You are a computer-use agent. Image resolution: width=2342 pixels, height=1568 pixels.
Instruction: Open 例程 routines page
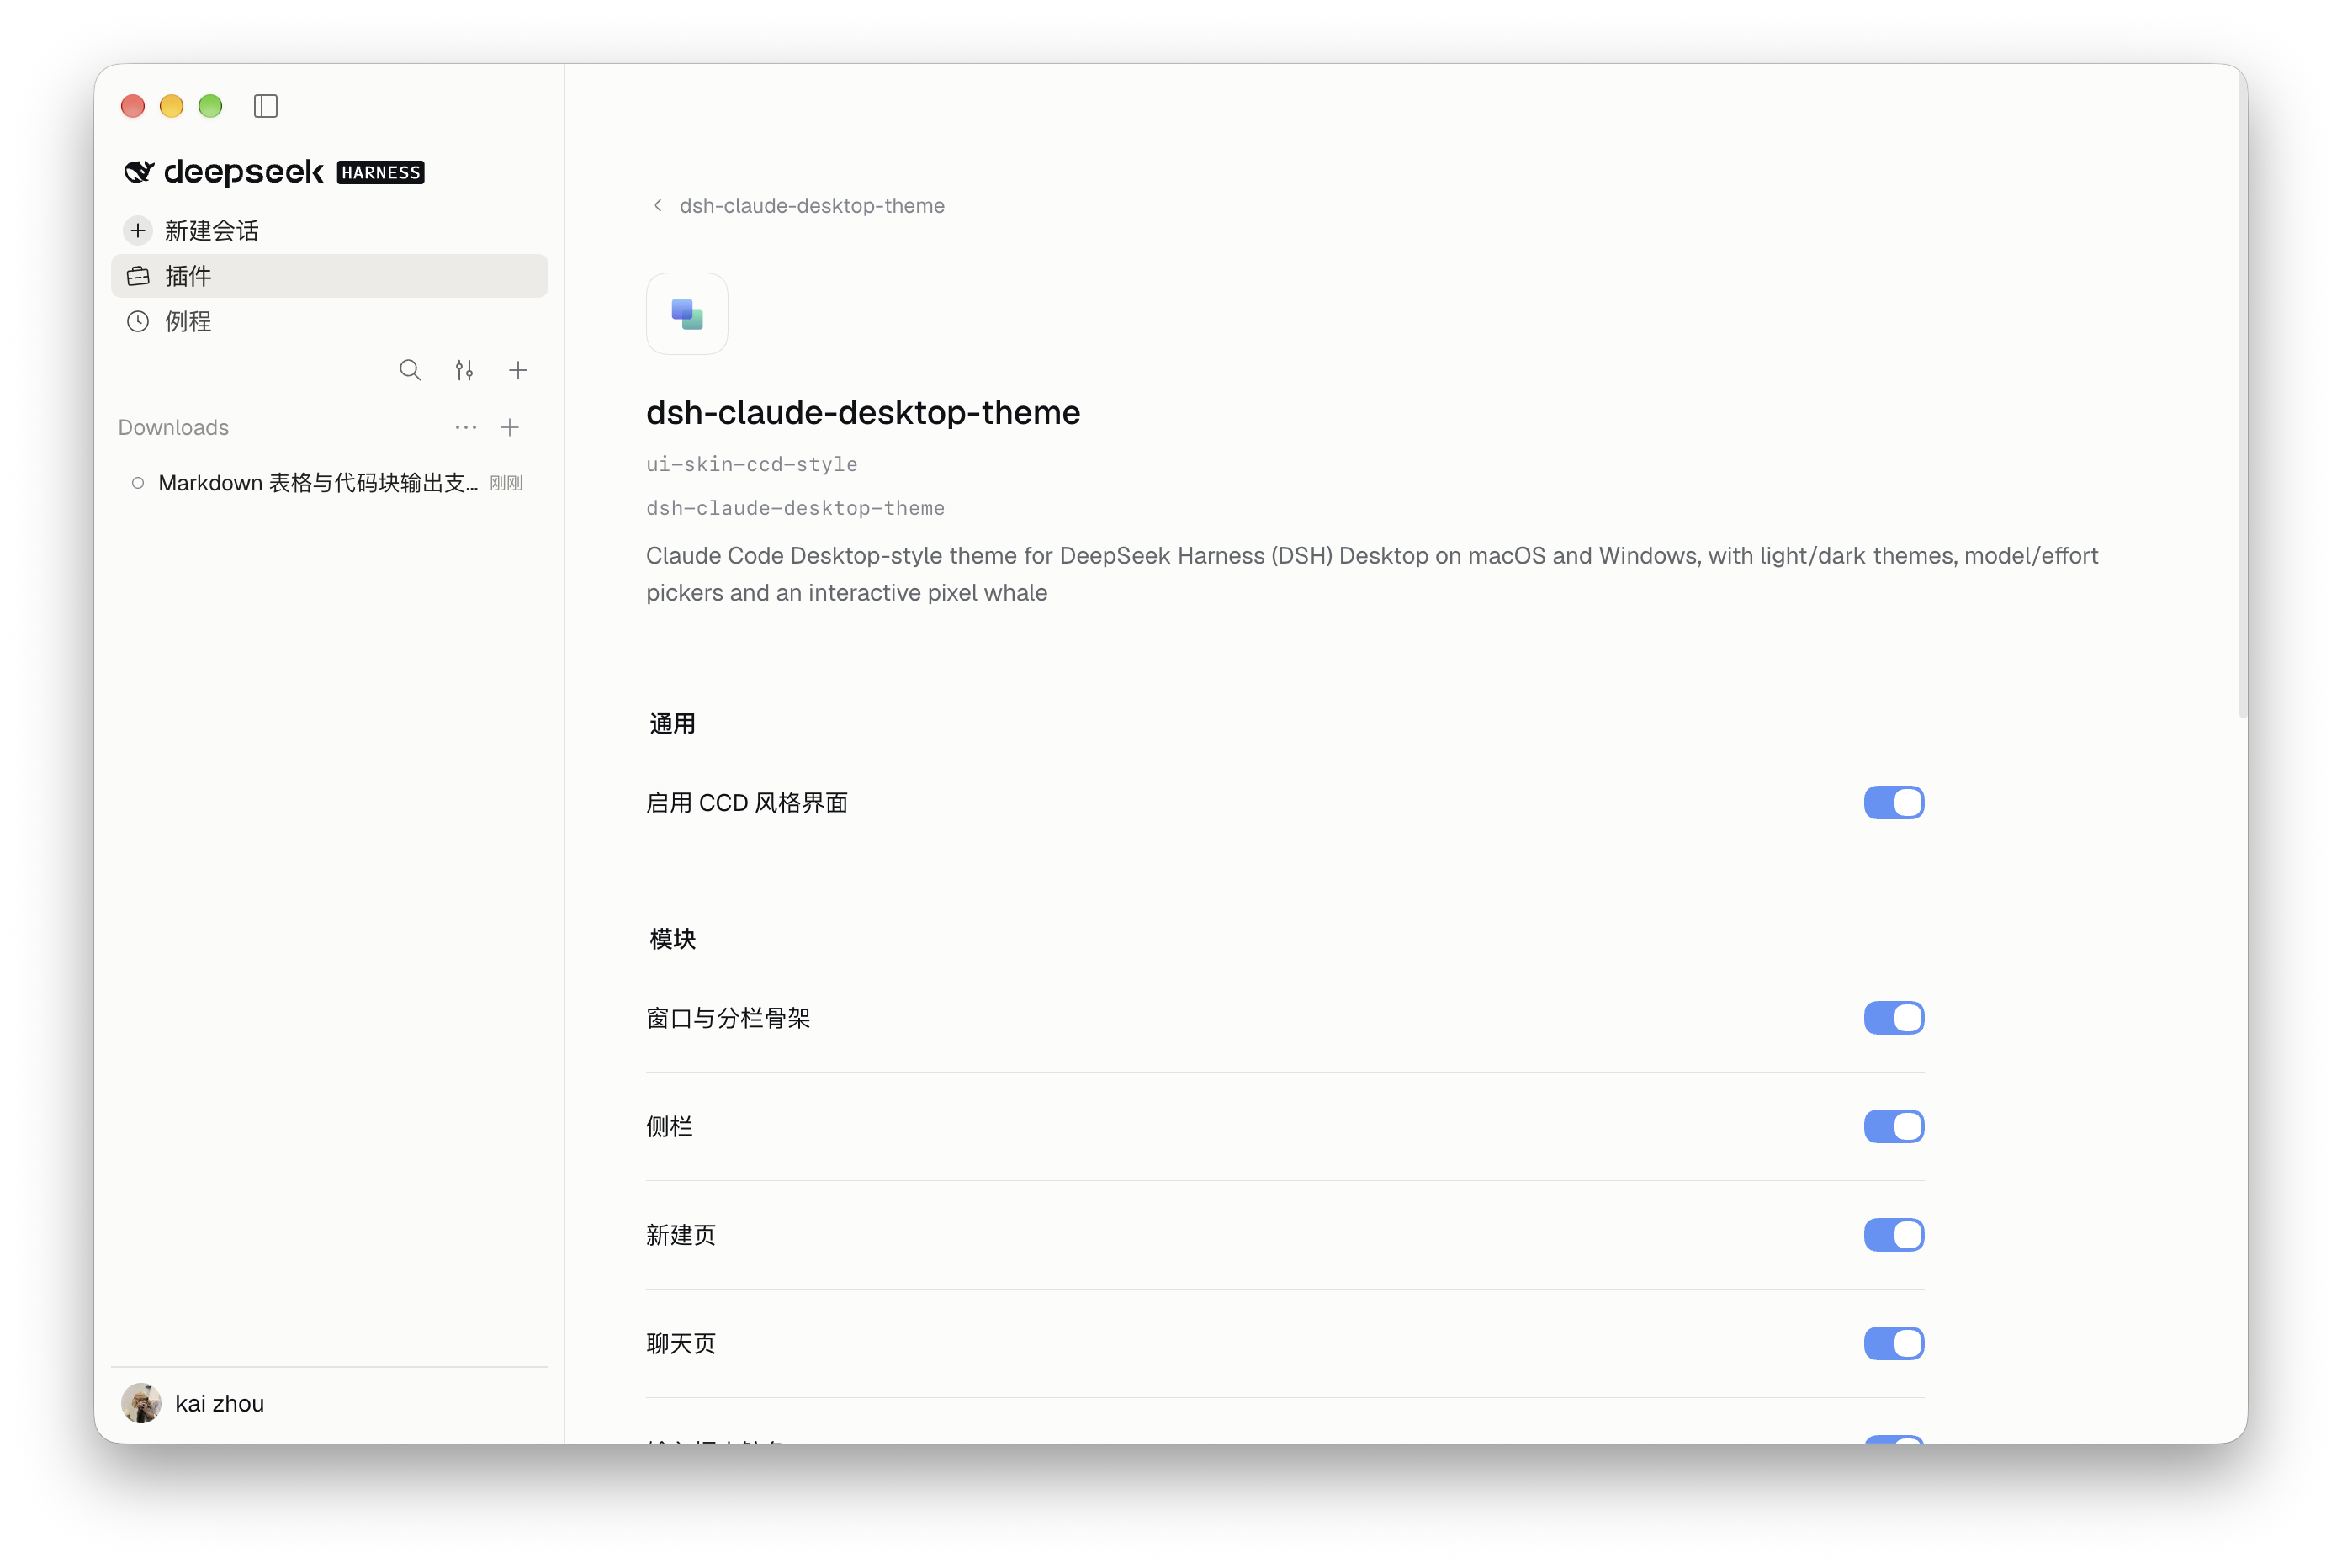click(329, 321)
